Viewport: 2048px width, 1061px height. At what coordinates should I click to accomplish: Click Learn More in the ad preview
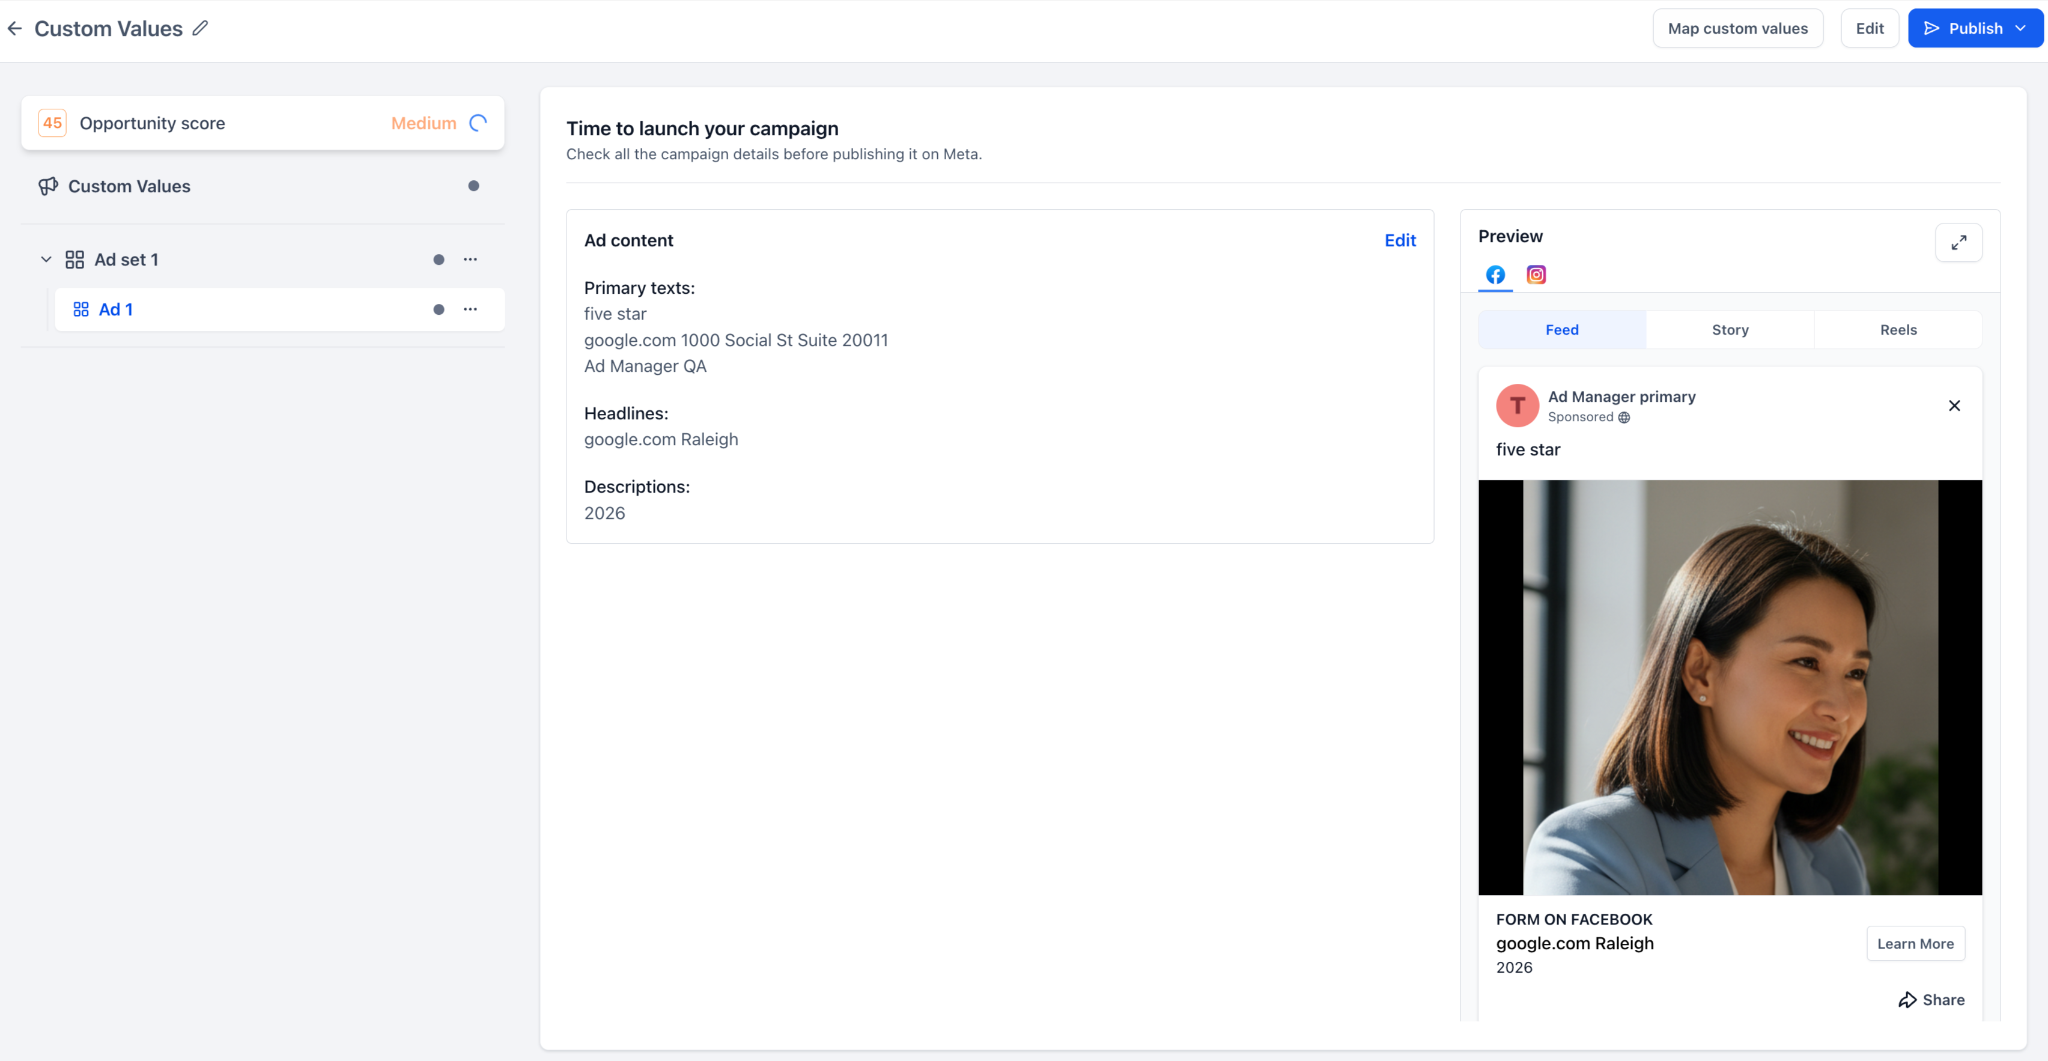pos(1915,944)
